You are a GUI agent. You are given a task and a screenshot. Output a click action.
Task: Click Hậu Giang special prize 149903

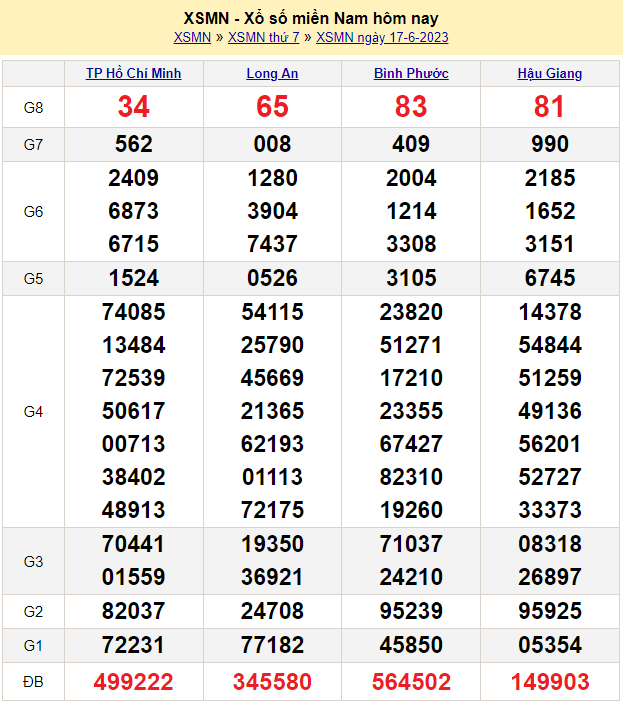tap(549, 682)
